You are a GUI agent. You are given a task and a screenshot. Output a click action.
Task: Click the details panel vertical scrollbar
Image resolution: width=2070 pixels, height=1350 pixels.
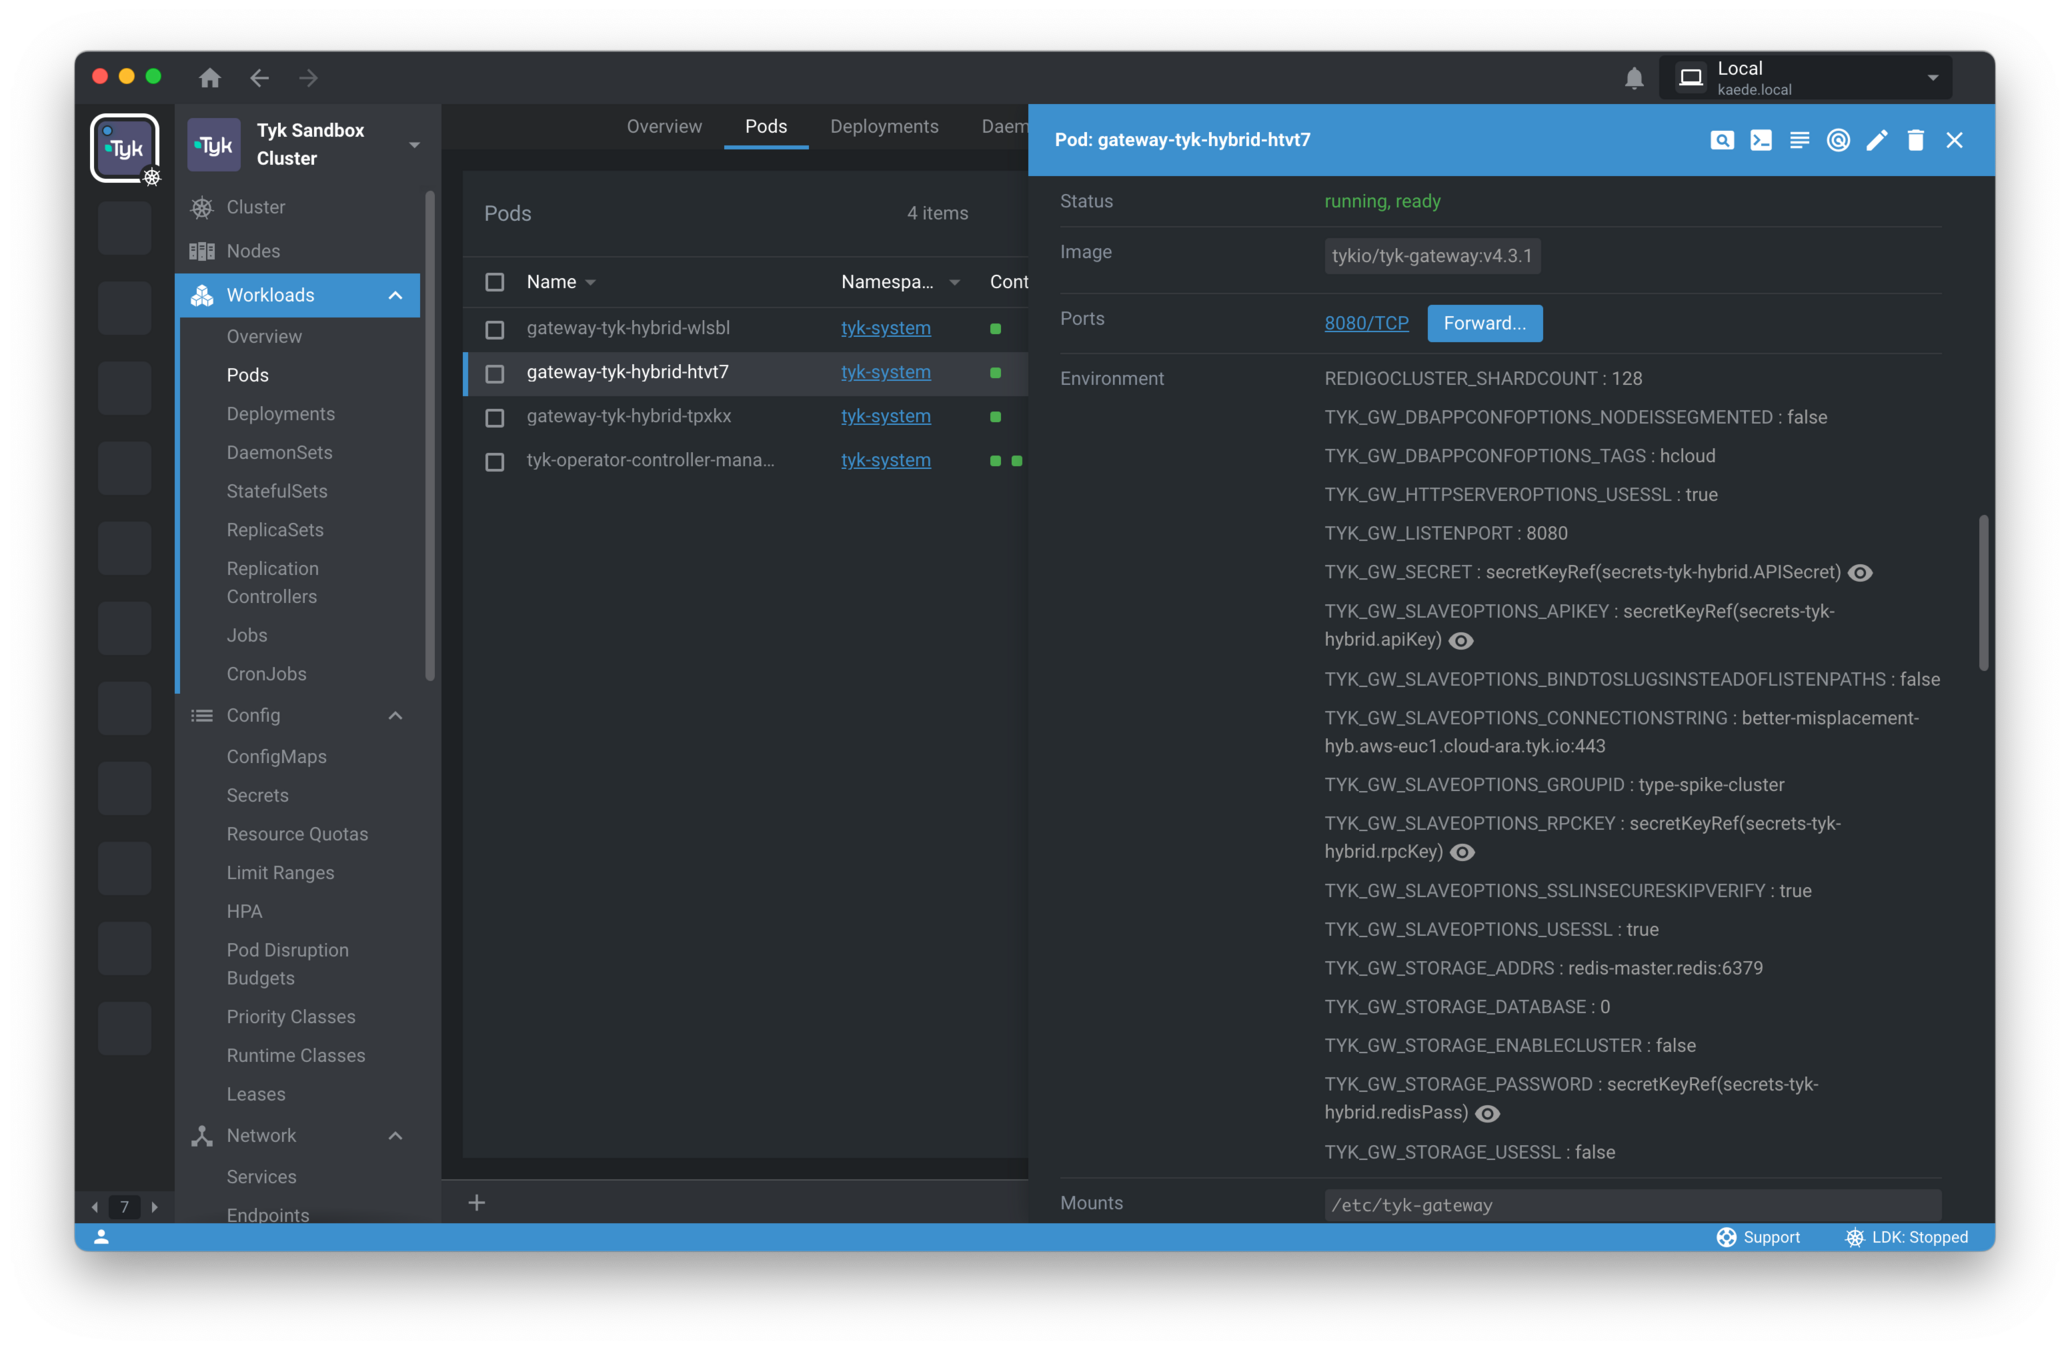pos(1983,592)
